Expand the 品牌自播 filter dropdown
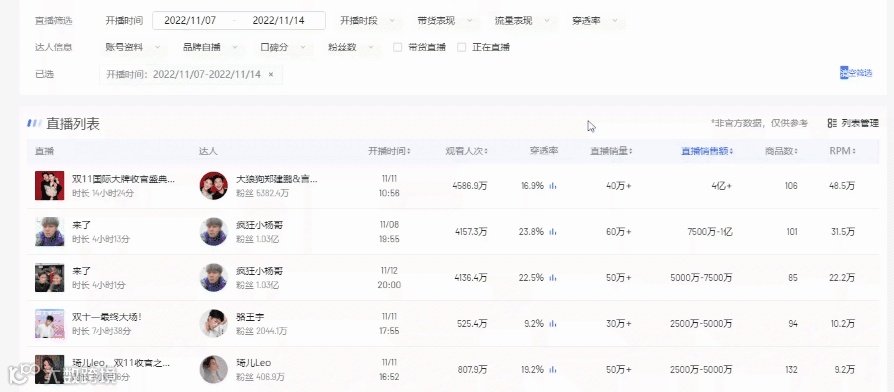Viewport: 894px width, 392px height. pyautogui.click(x=210, y=47)
